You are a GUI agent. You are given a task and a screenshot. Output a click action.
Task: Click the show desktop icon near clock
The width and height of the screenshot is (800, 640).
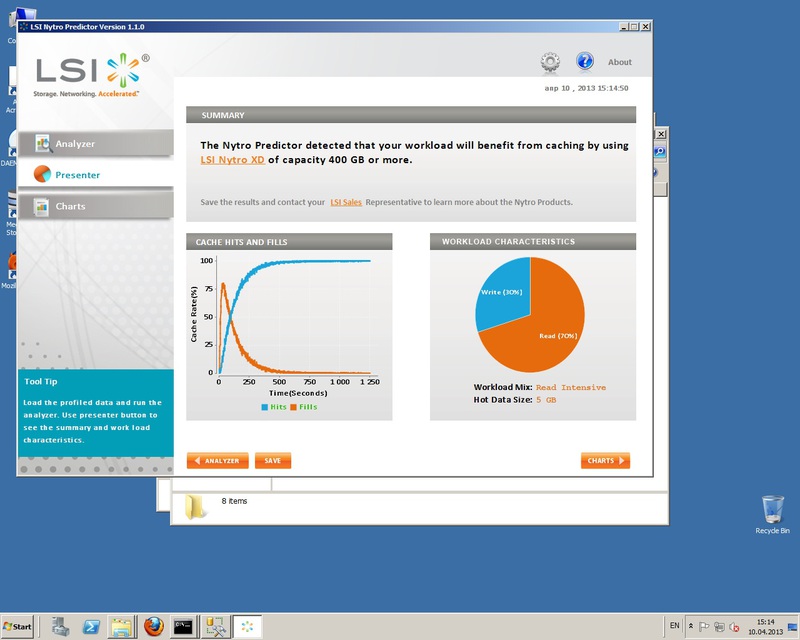tap(792, 627)
